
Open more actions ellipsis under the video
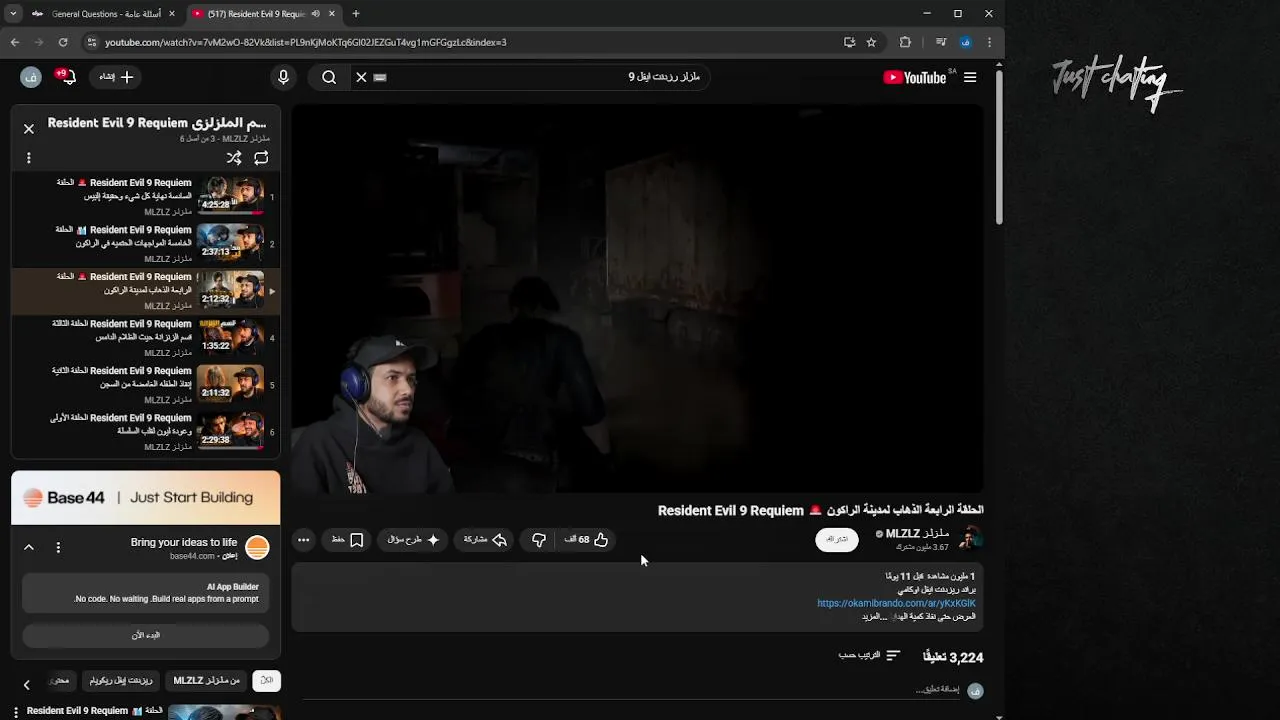pos(304,540)
